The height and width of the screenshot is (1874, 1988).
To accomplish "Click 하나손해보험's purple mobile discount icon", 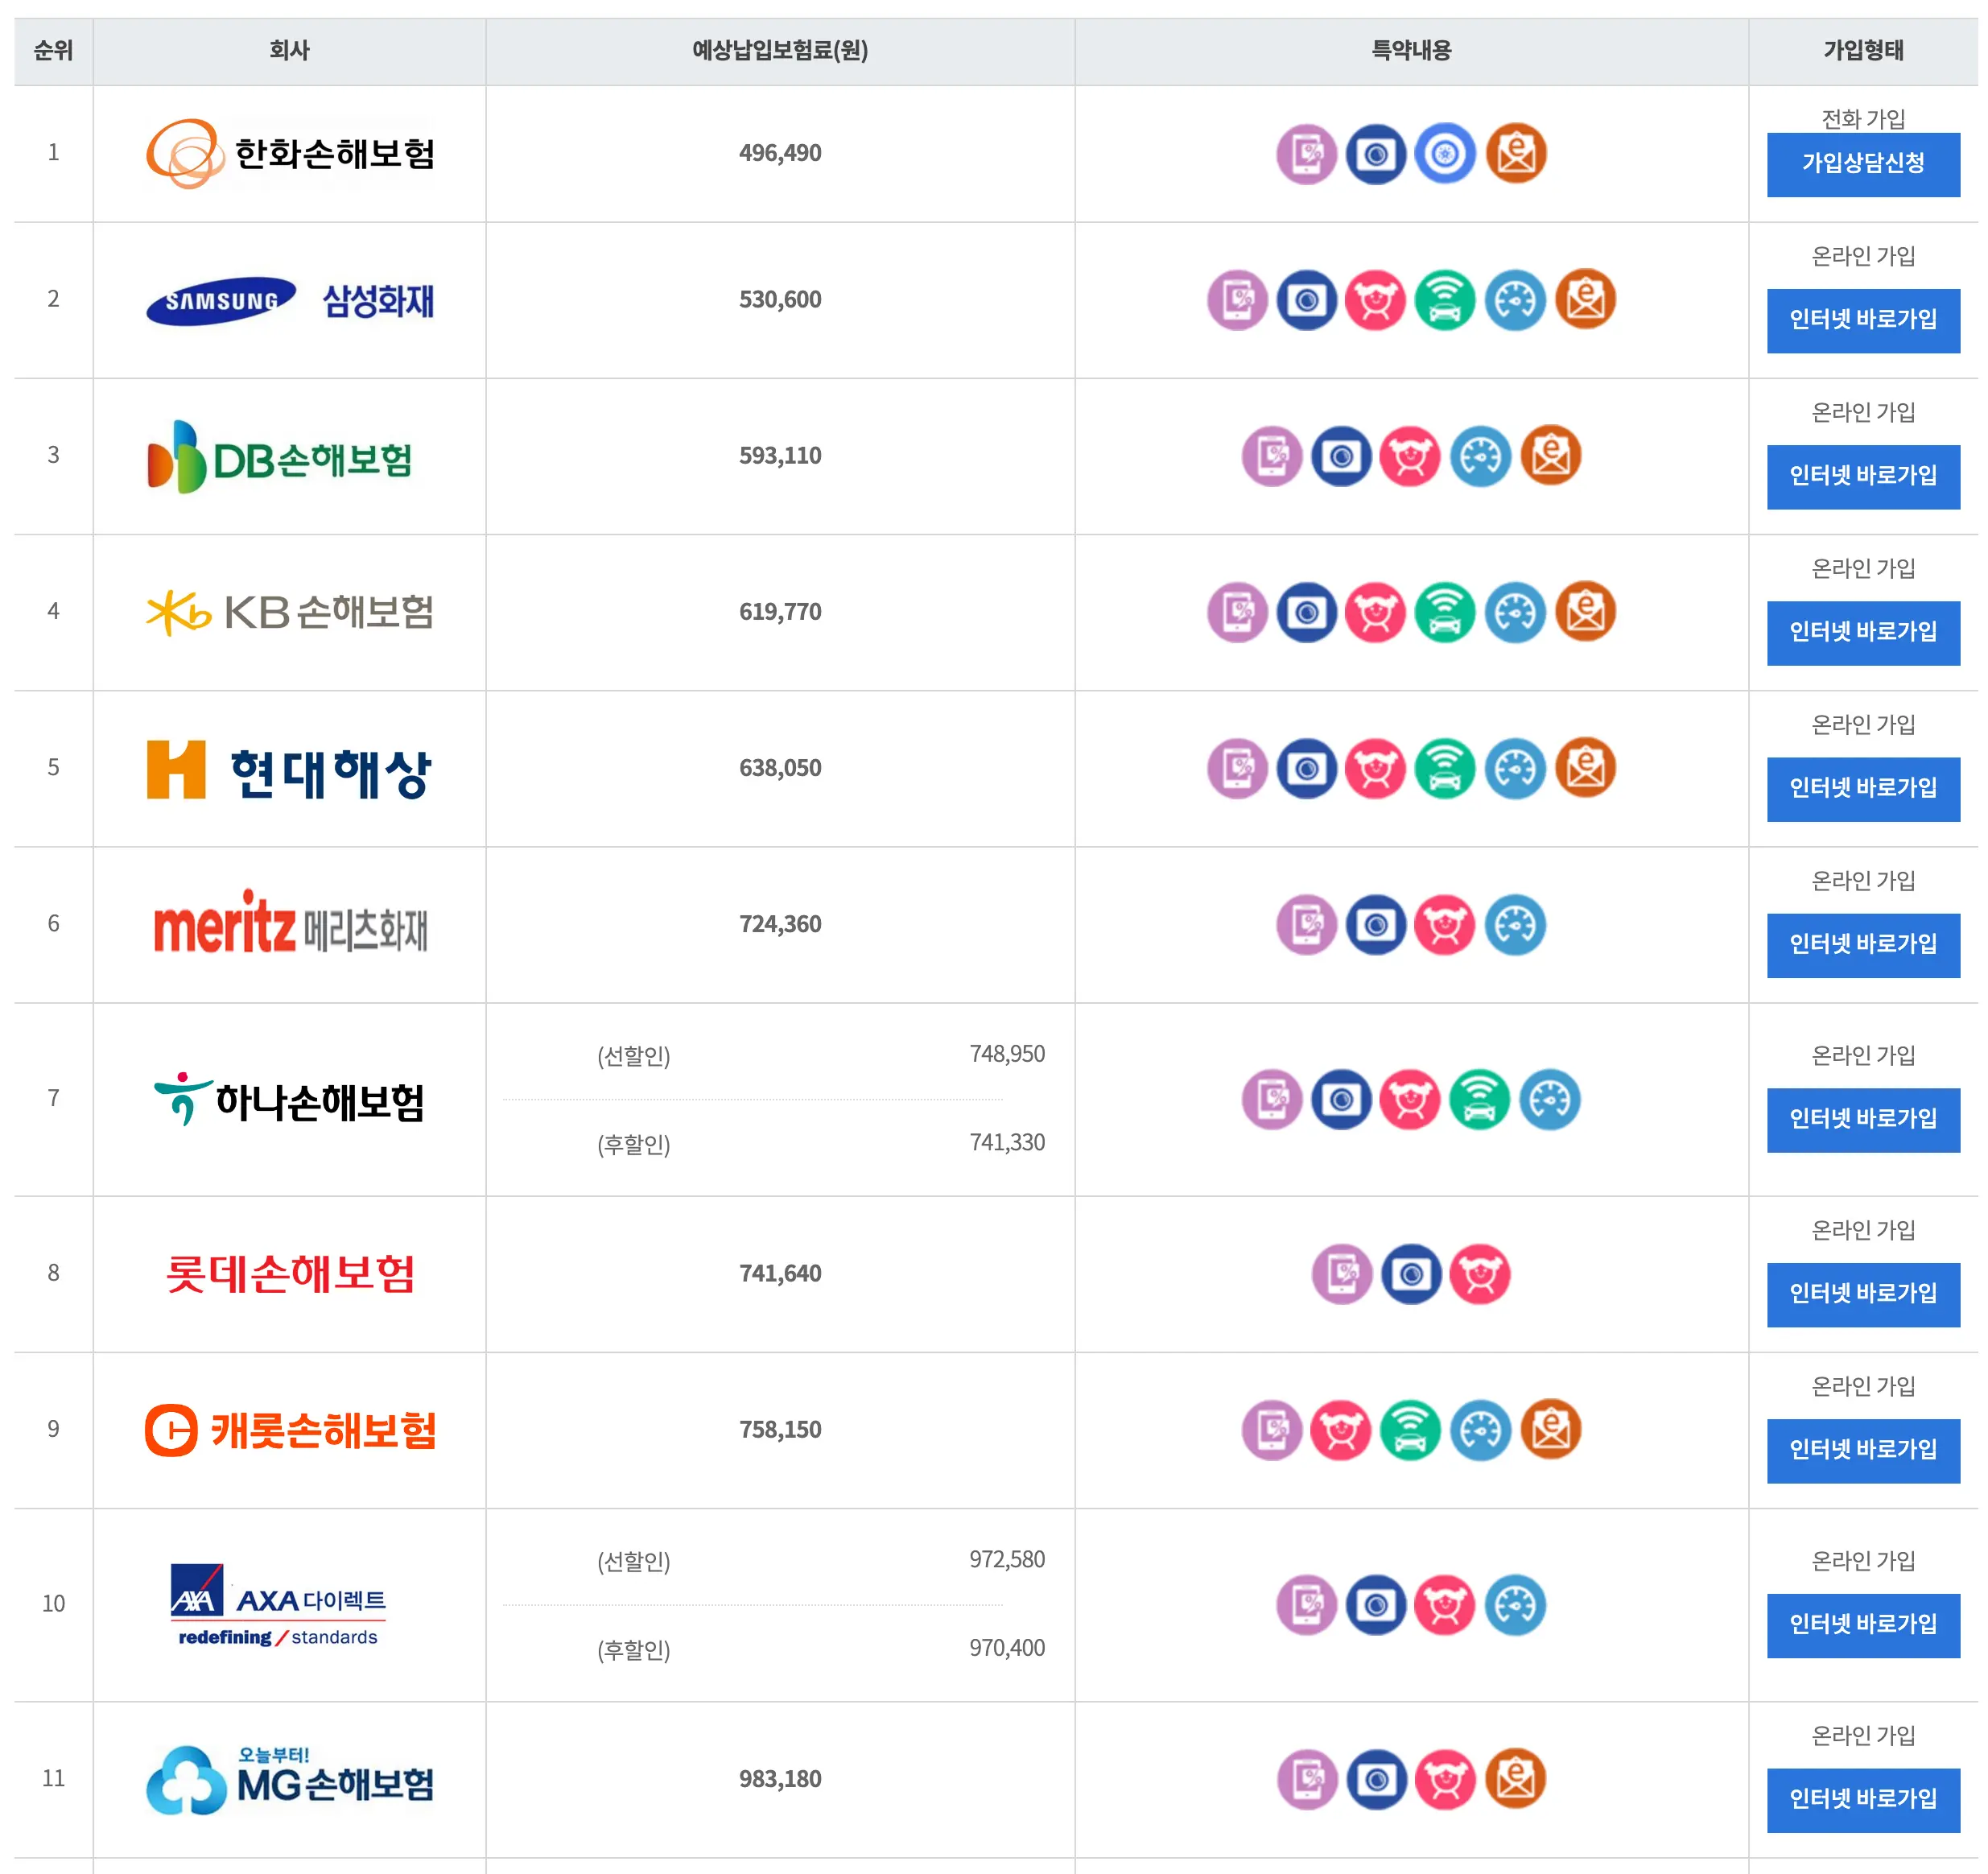I will pyautogui.click(x=1272, y=1099).
